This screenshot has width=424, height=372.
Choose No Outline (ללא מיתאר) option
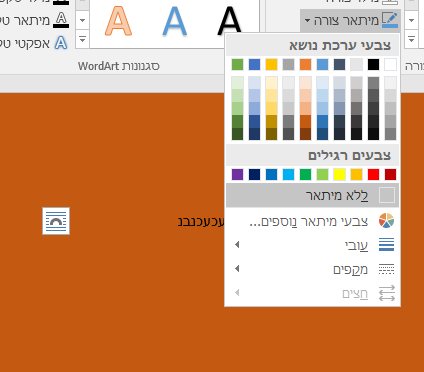[x=312, y=195]
